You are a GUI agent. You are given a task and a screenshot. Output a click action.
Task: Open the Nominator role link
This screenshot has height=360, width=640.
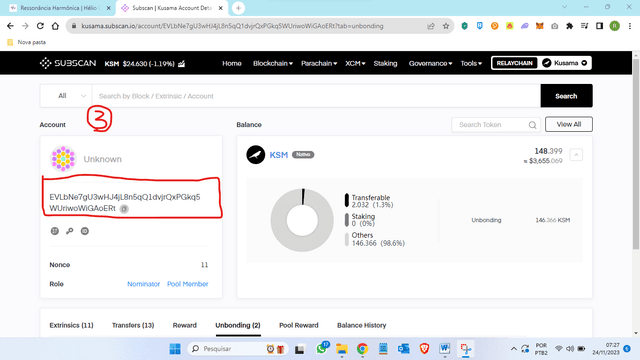(143, 284)
